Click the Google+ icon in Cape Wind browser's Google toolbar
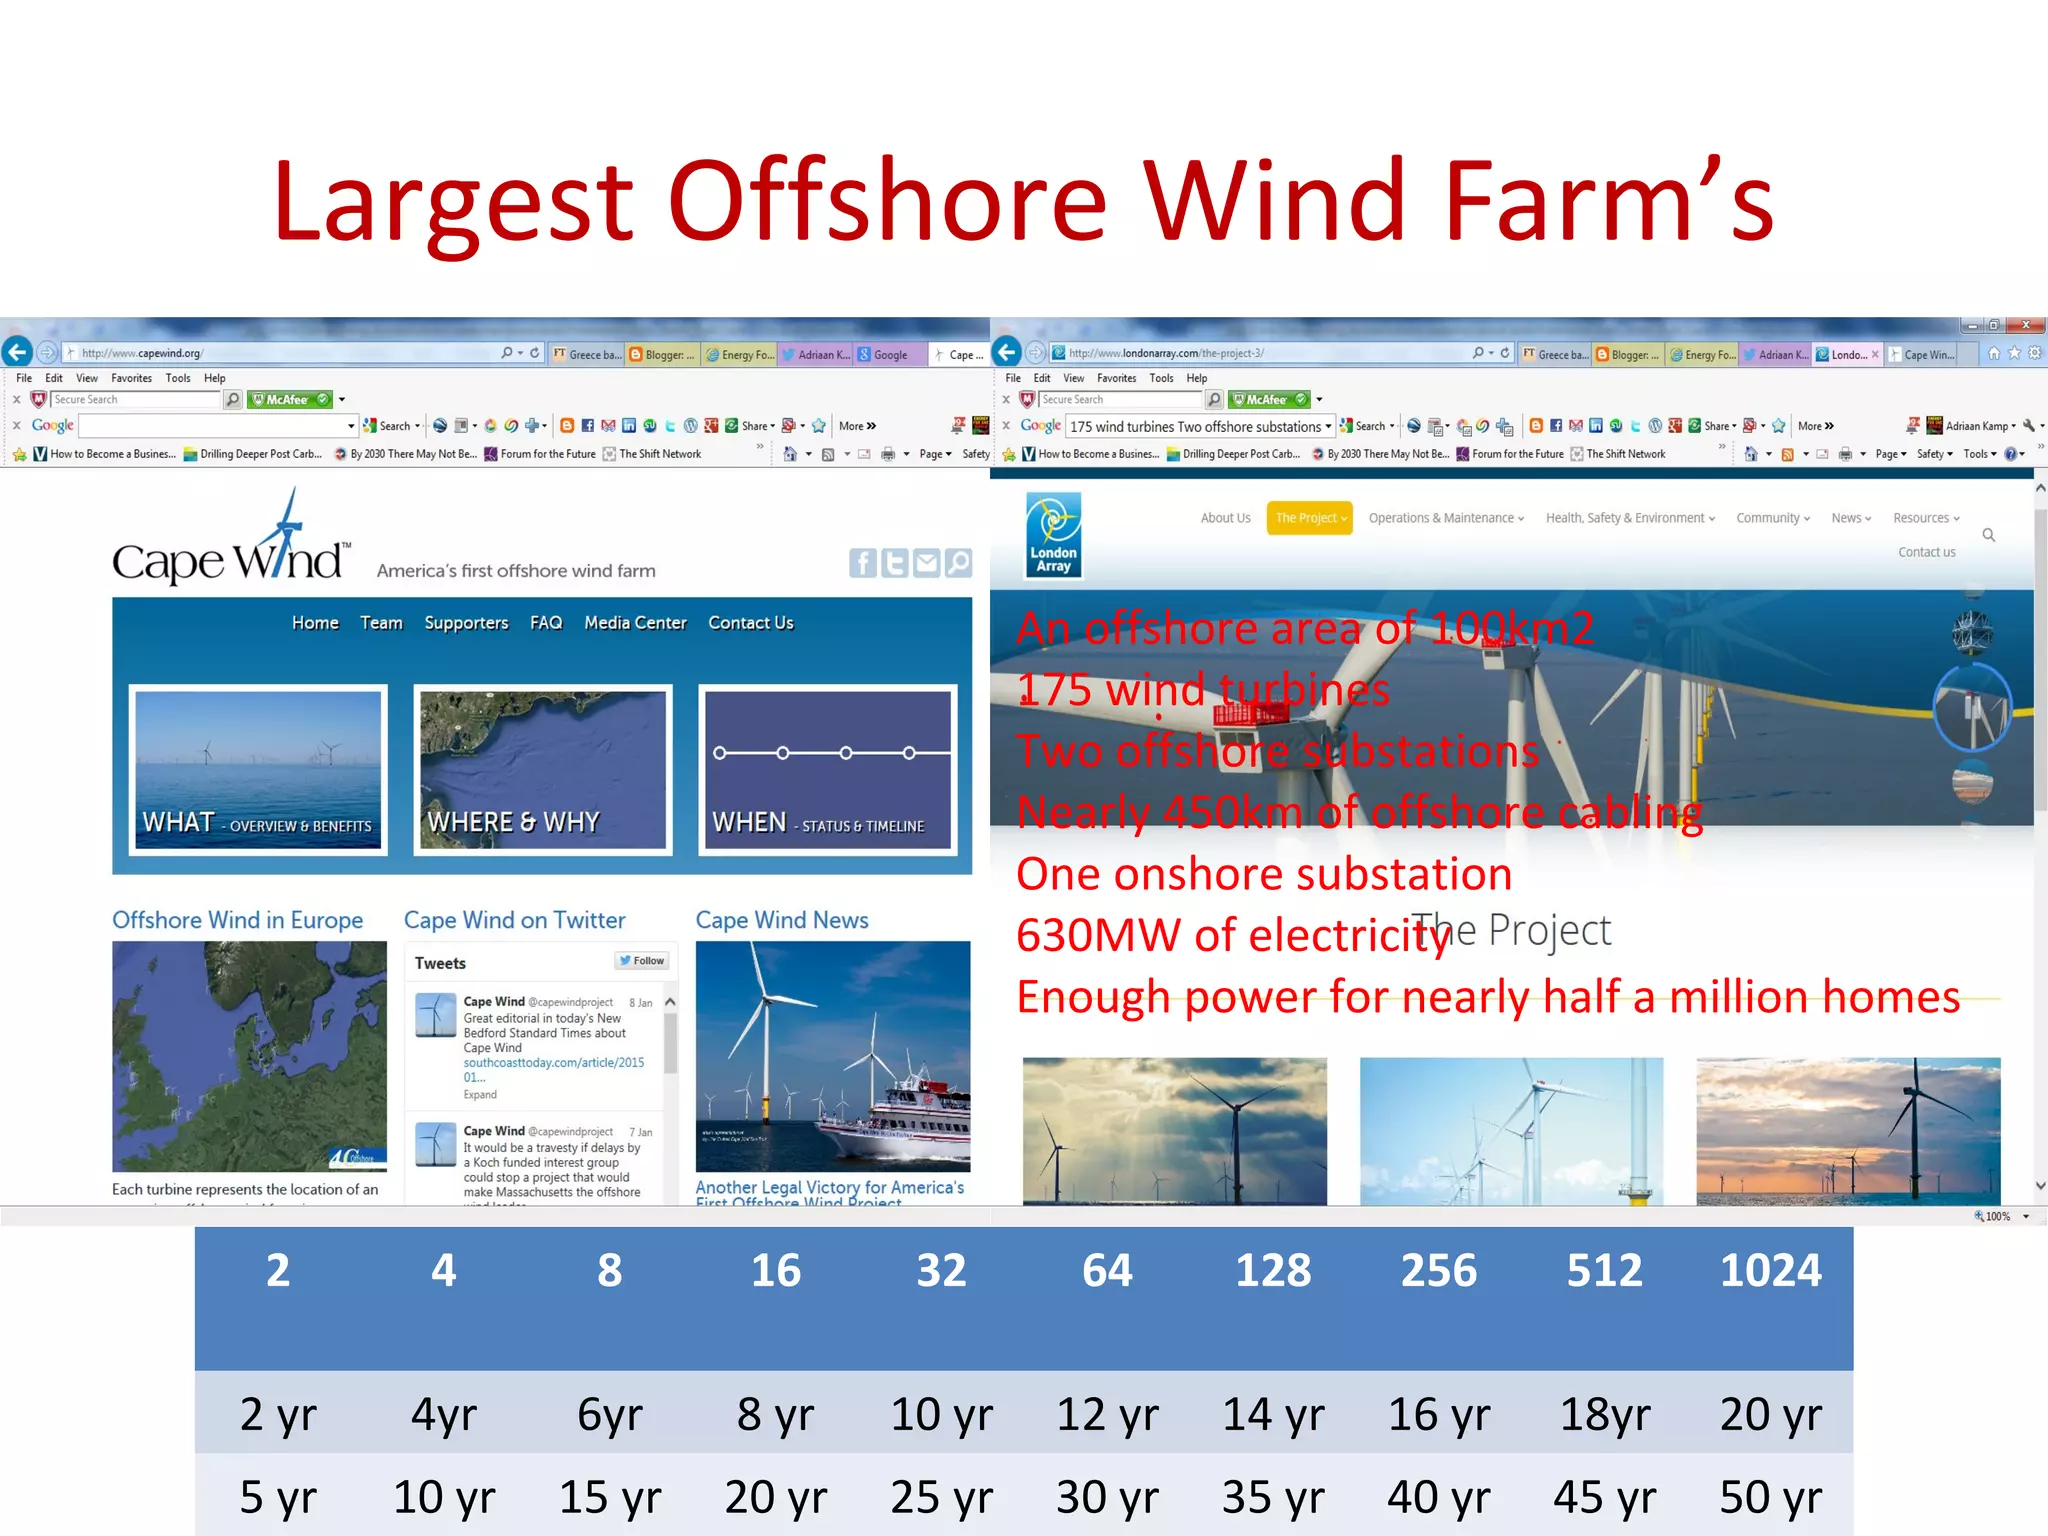Screen dimensions: 2048x1536 click(x=710, y=426)
